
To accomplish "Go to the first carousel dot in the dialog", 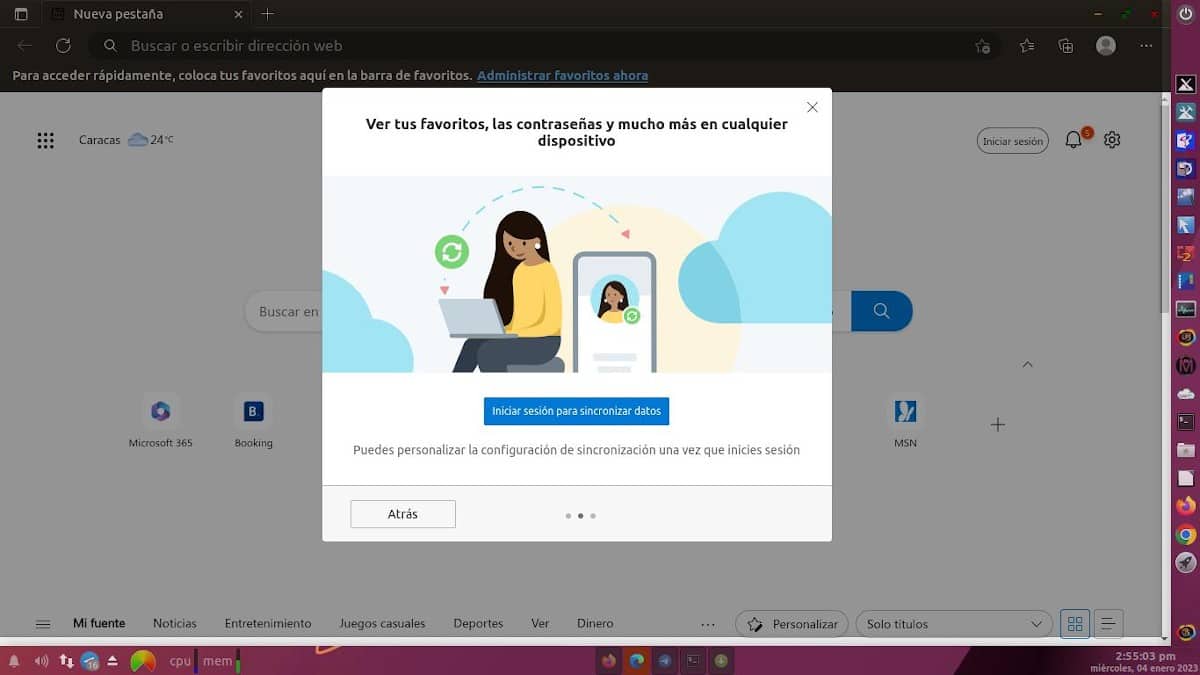I will click(569, 516).
